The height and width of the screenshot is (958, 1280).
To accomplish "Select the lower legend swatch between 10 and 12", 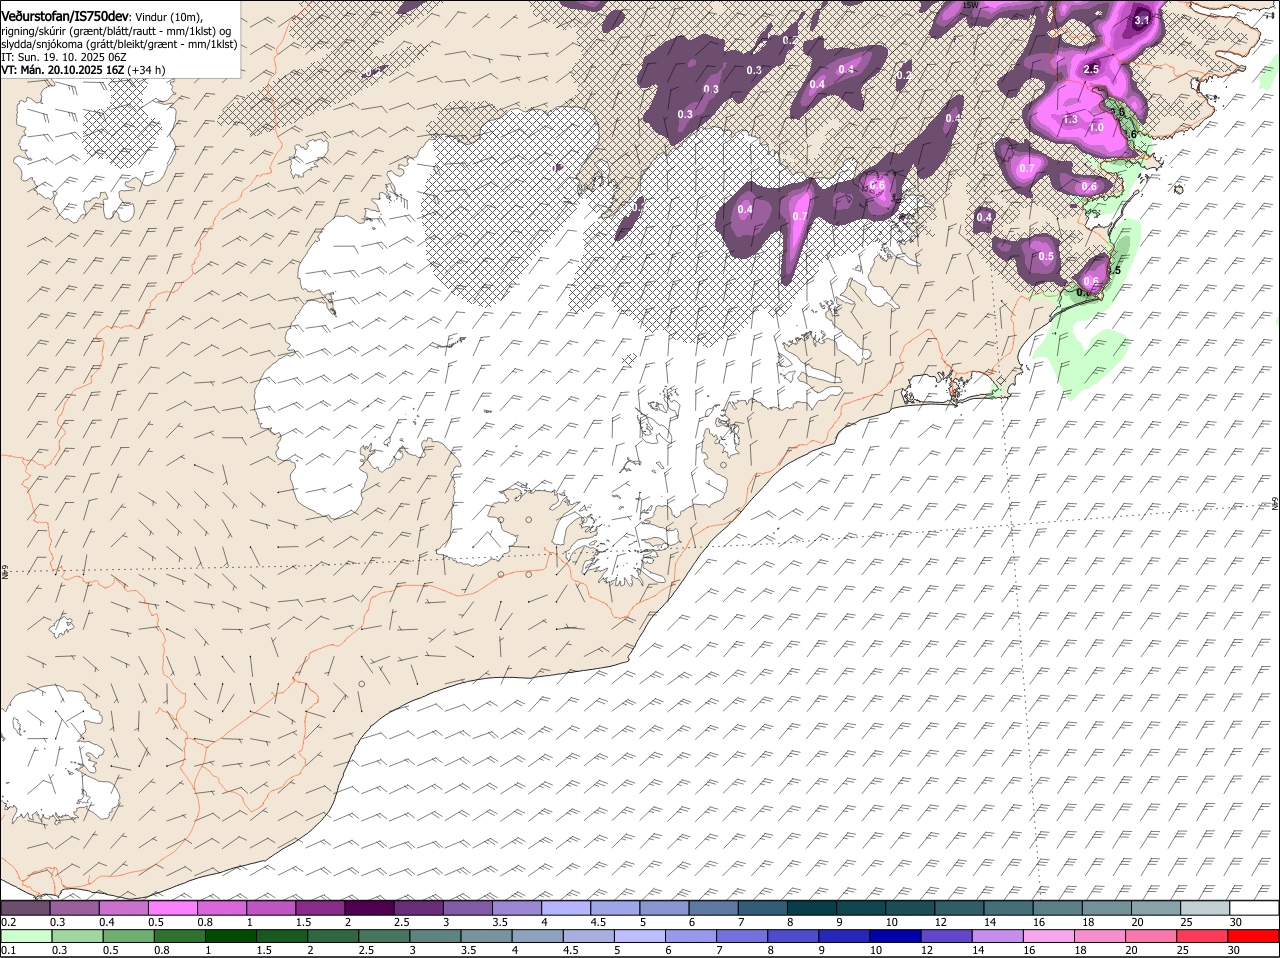I will (897, 937).
